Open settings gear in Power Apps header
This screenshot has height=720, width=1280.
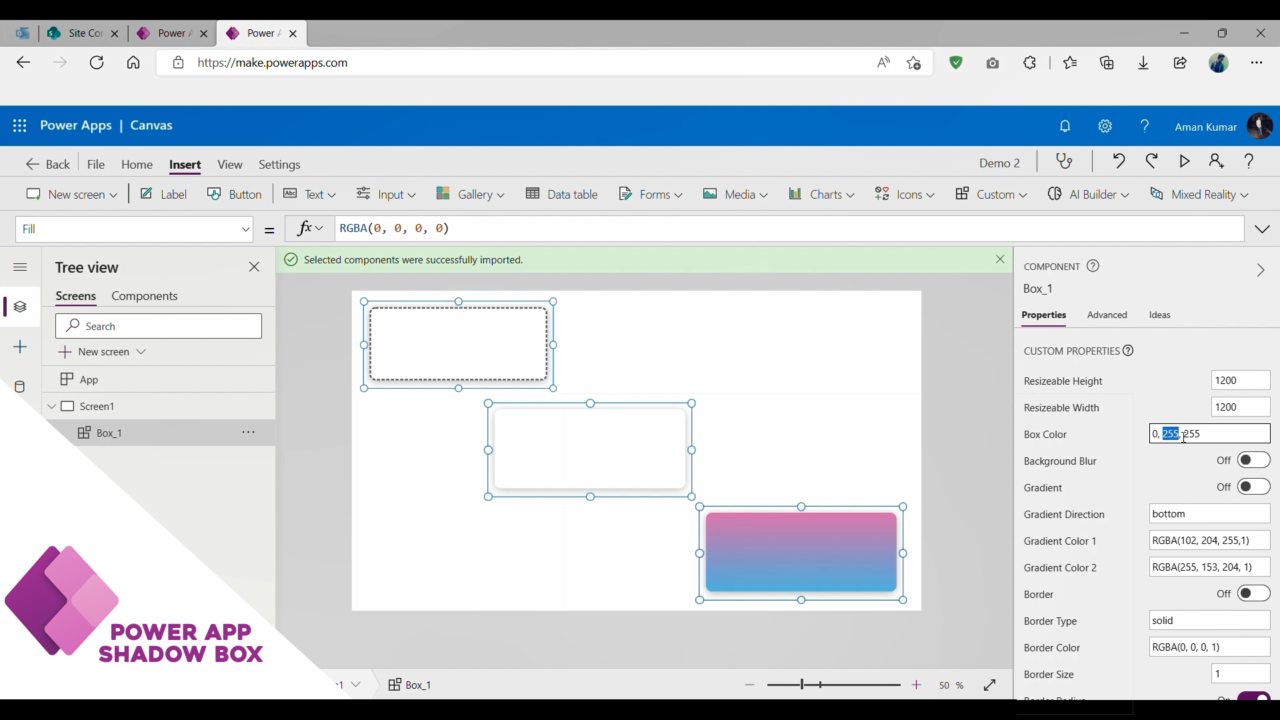coord(1105,126)
